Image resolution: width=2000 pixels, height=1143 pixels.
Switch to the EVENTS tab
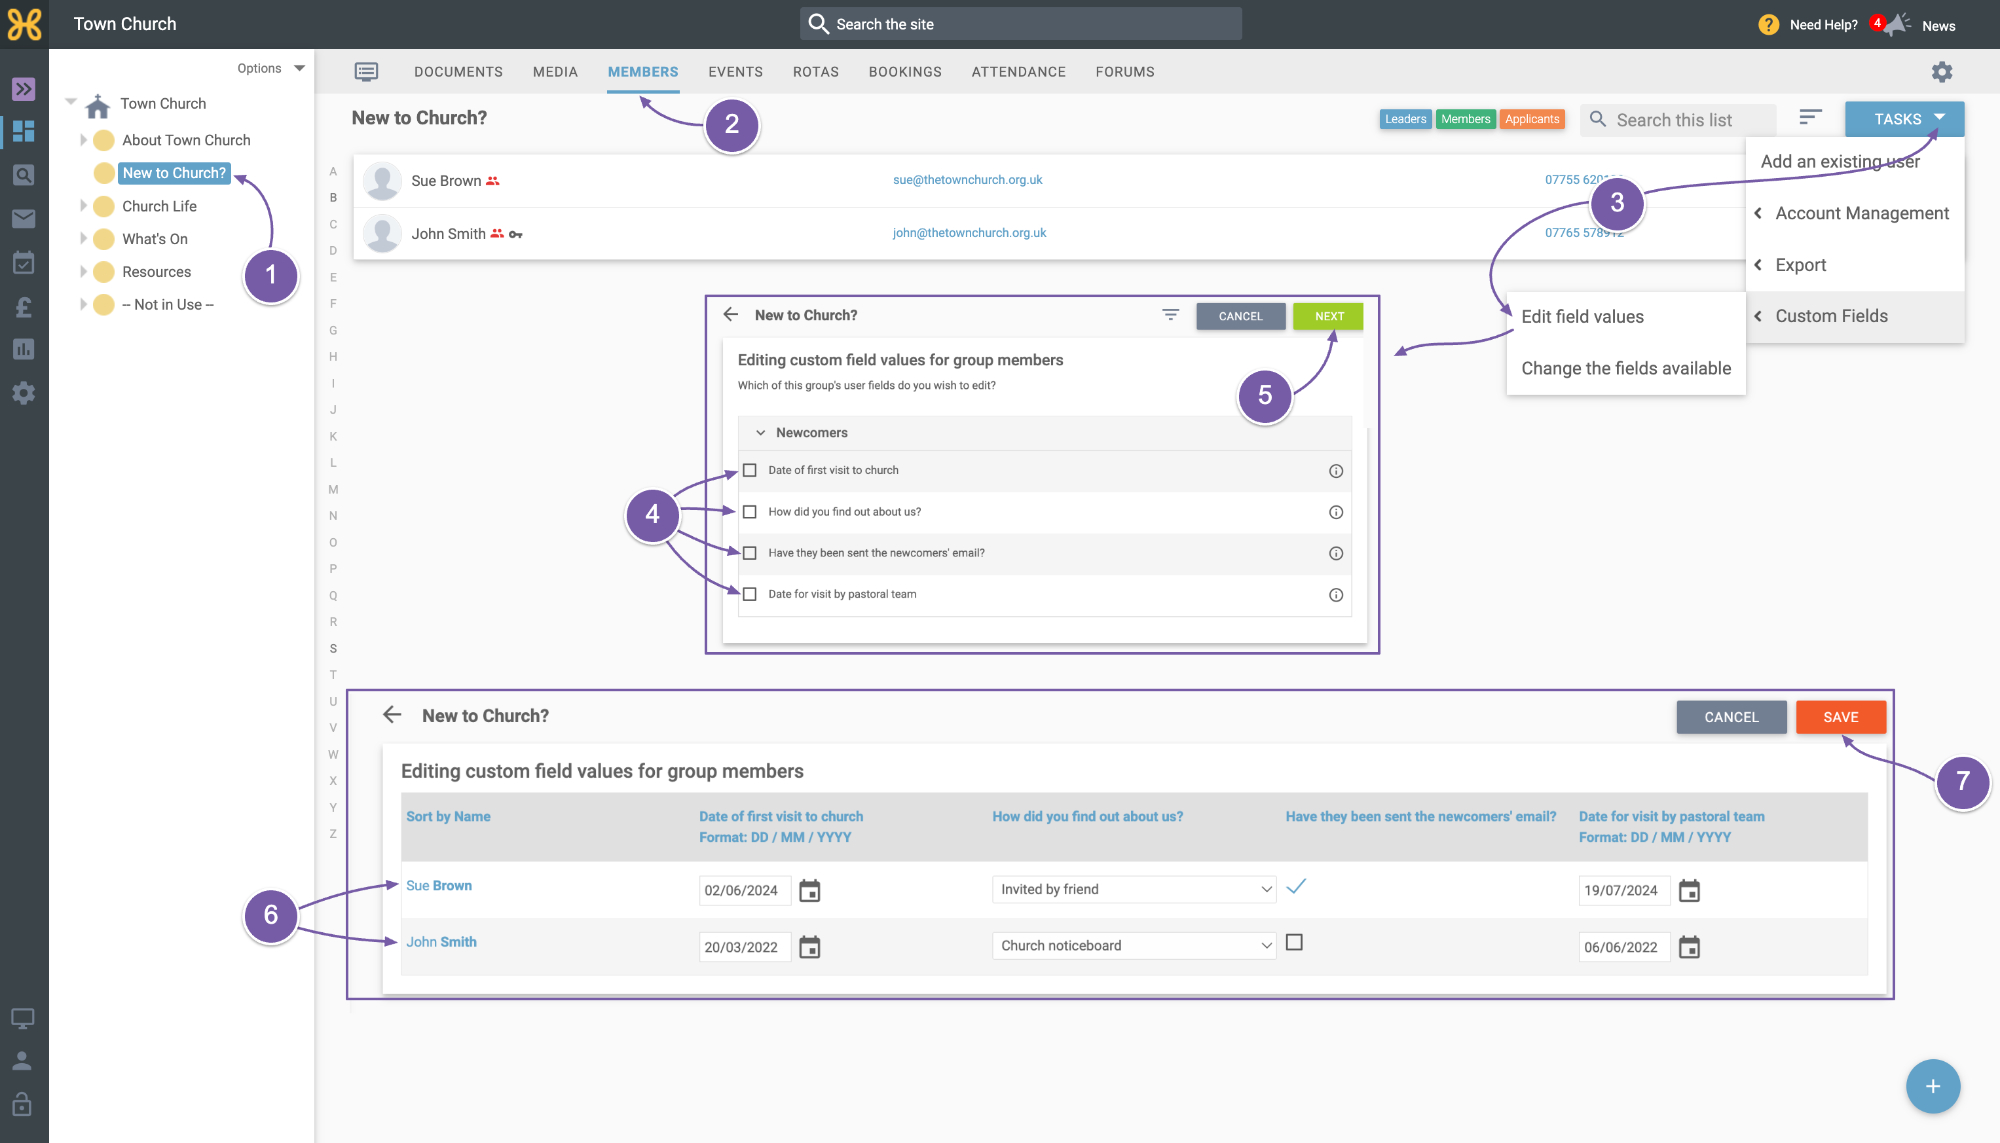735,72
